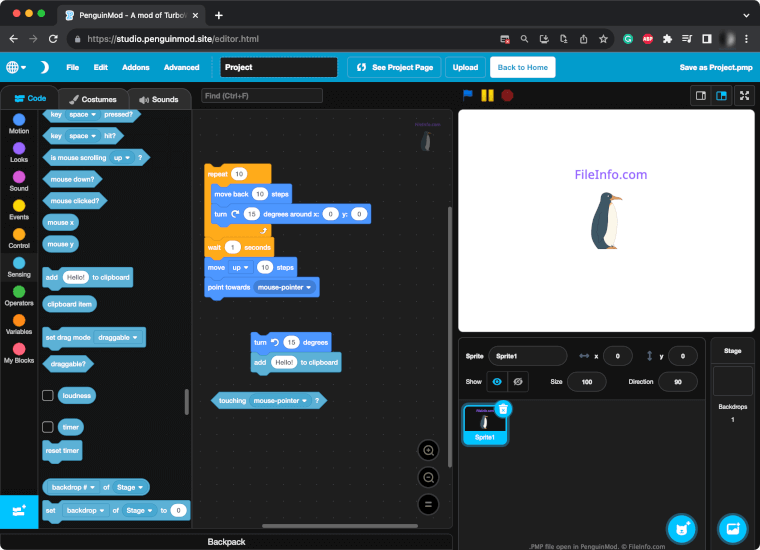Select the Operators block category

(x=19, y=296)
